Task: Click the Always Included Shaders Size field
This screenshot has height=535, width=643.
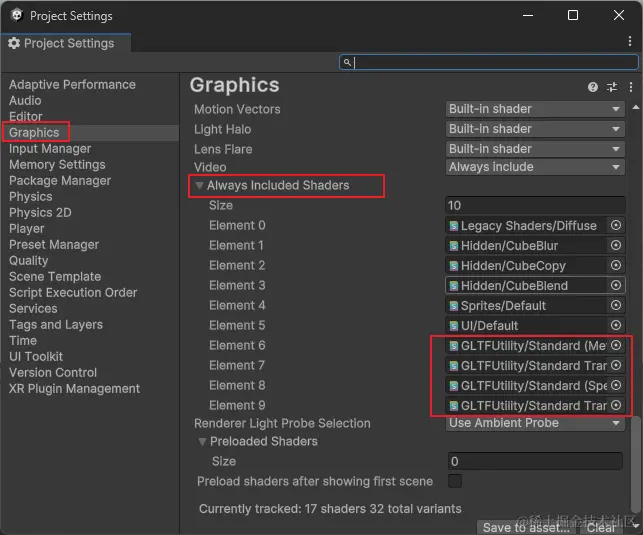Action: [x=535, y=205]
